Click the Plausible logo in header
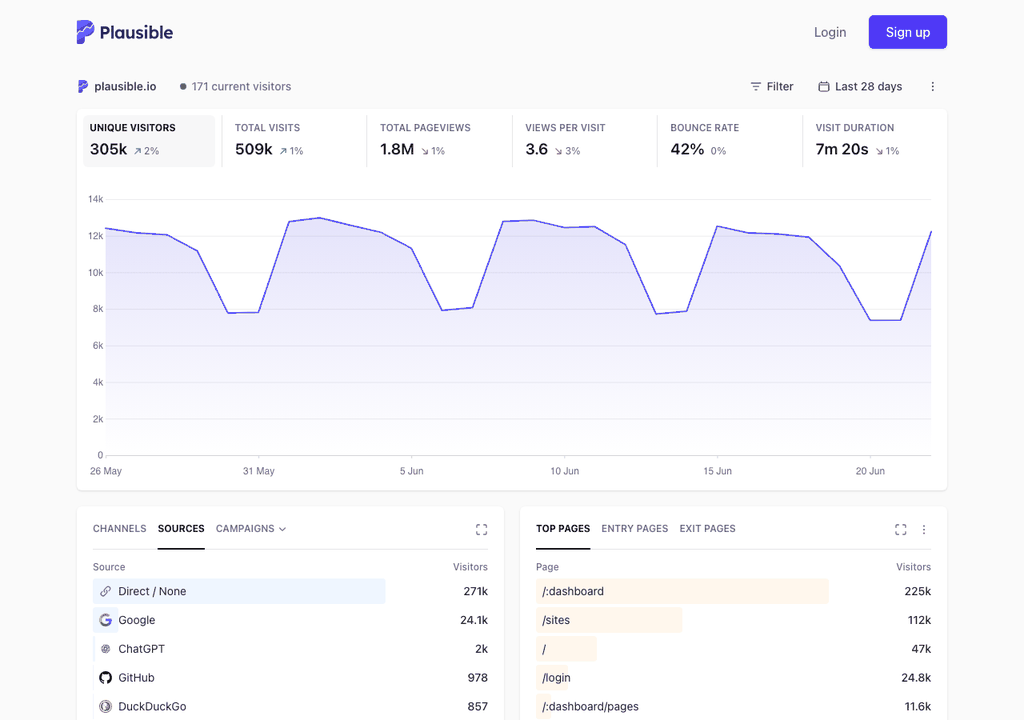Viewport: 1024px width, 720px height. tap(125, 32)
